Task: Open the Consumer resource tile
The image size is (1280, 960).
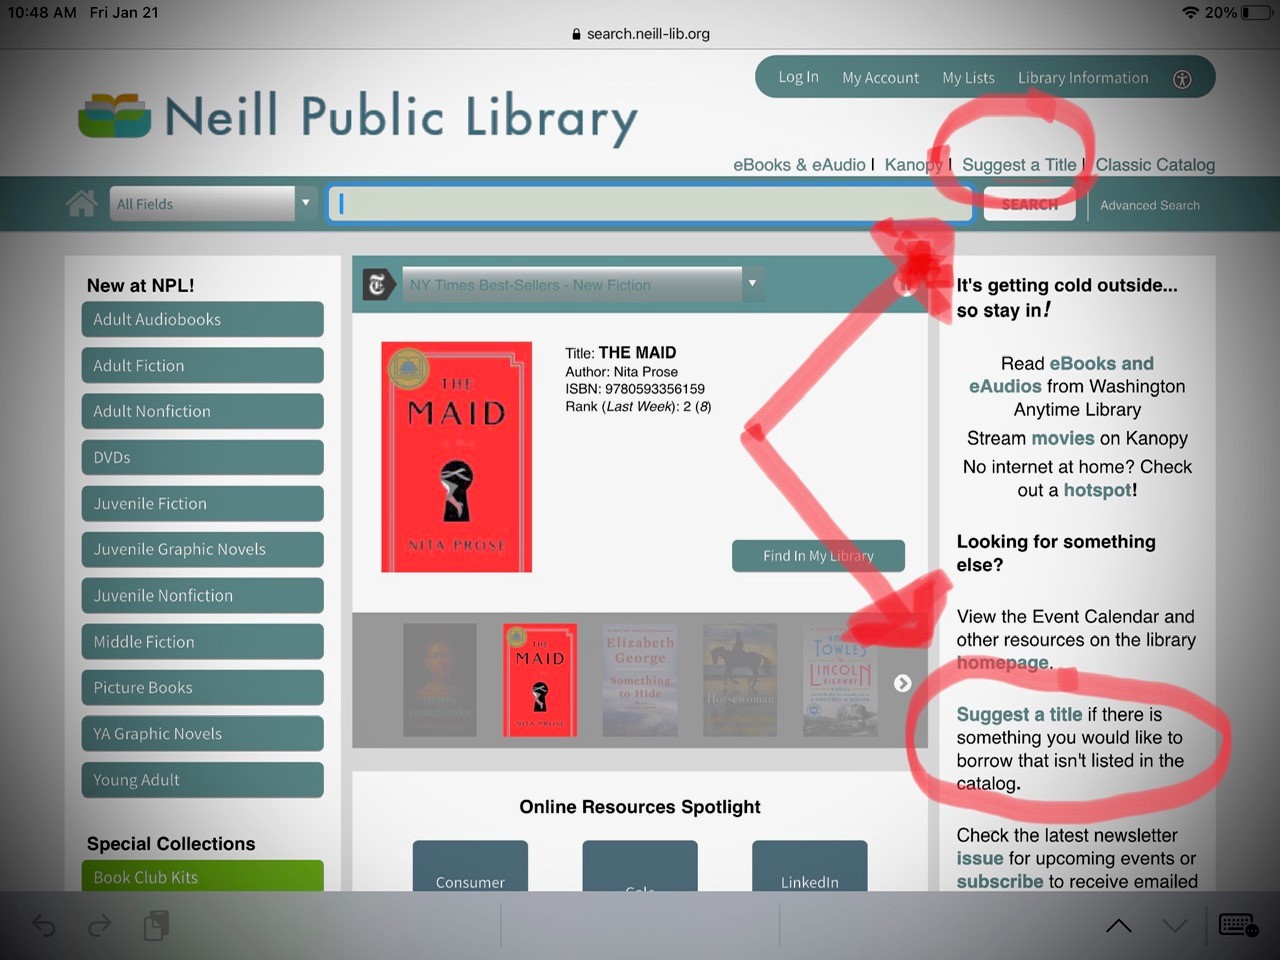Action: (470, 866)
